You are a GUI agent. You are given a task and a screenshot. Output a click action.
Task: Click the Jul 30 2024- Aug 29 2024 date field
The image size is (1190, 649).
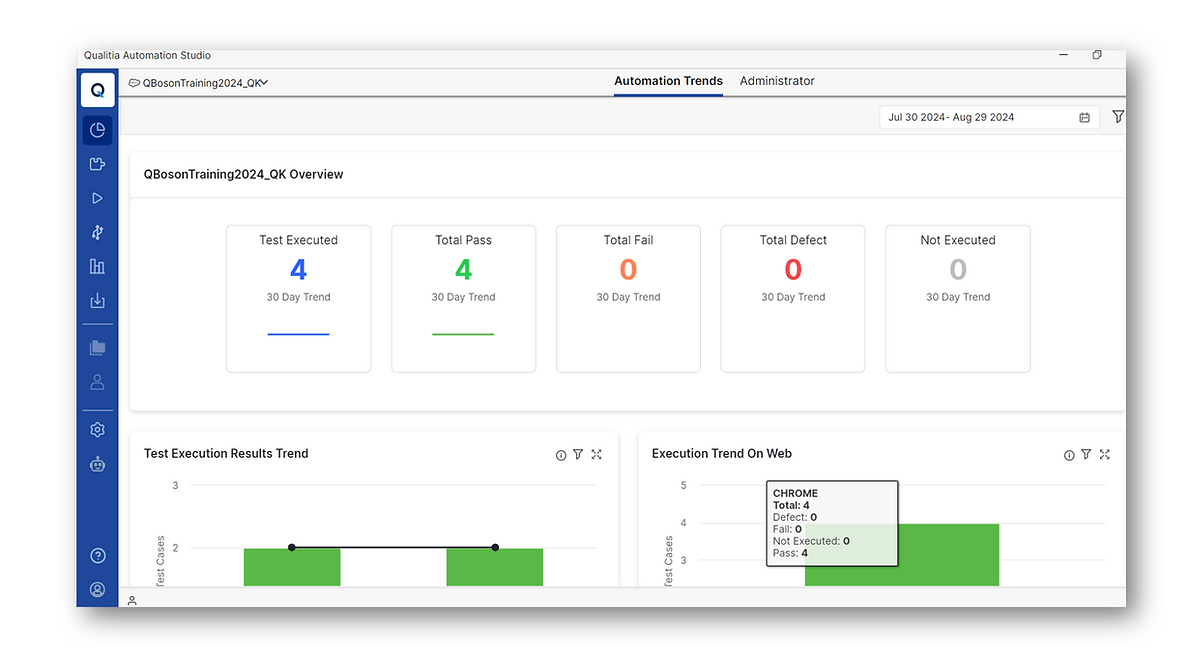point(989,118)
